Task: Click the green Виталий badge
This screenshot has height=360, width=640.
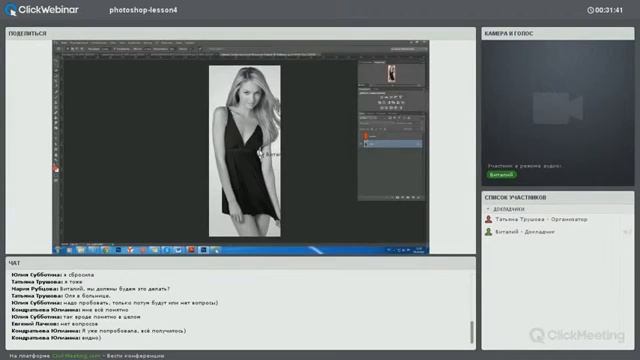Action: click(x=501, y=175)
